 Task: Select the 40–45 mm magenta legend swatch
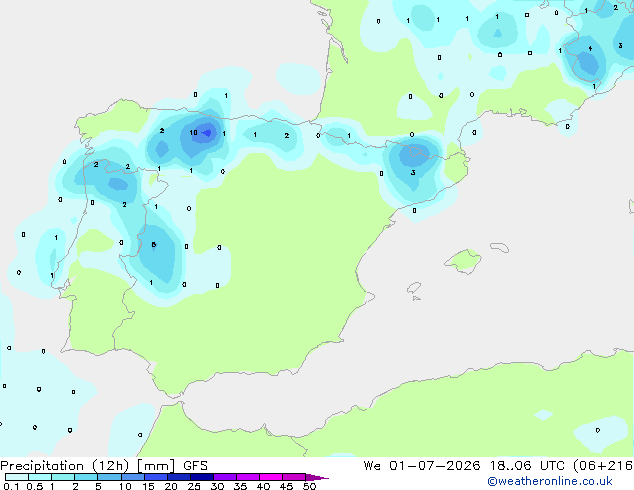click(271, 477)
